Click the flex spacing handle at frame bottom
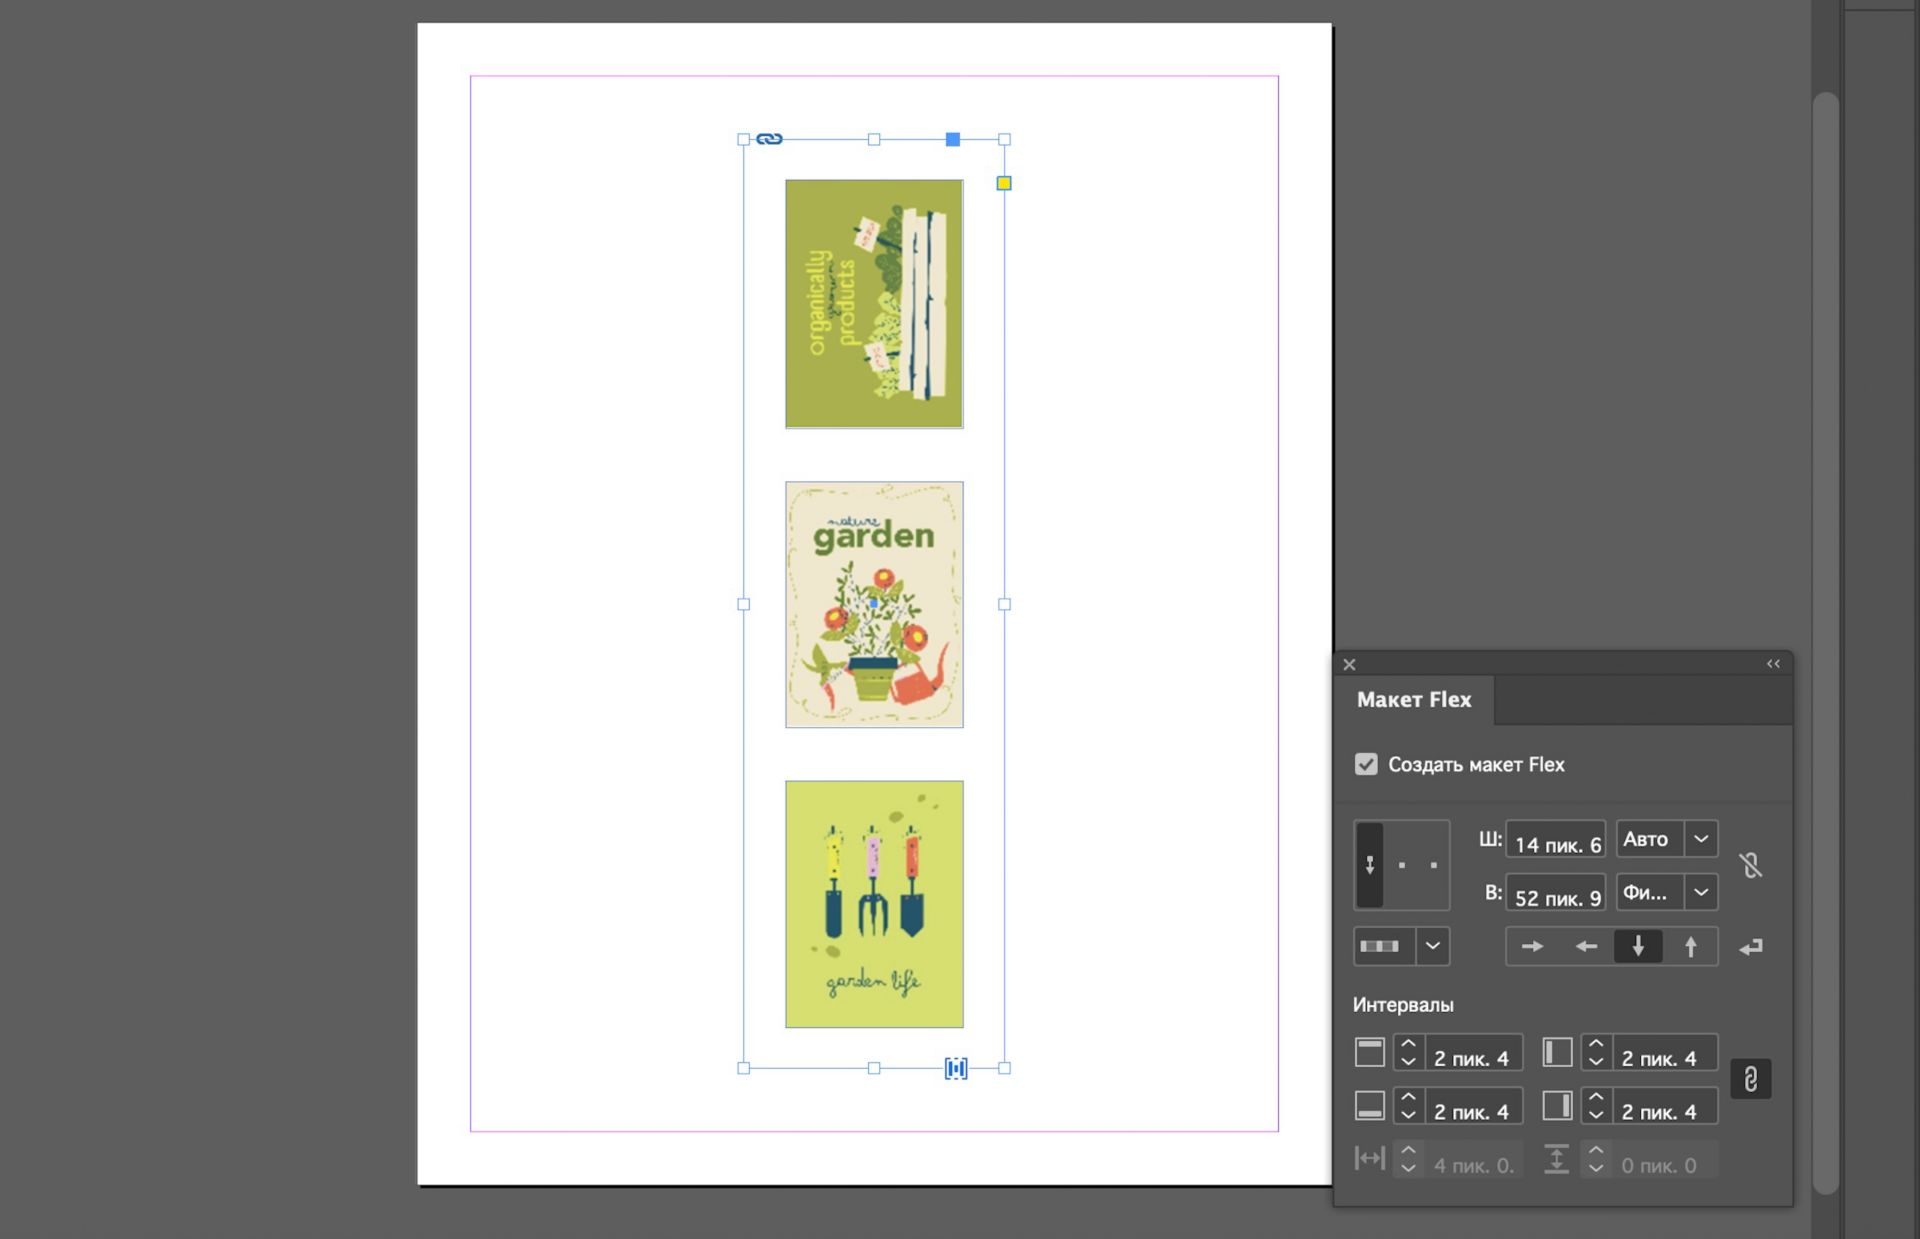This screenshot has width=1920, height=1239. [956, 1069]
